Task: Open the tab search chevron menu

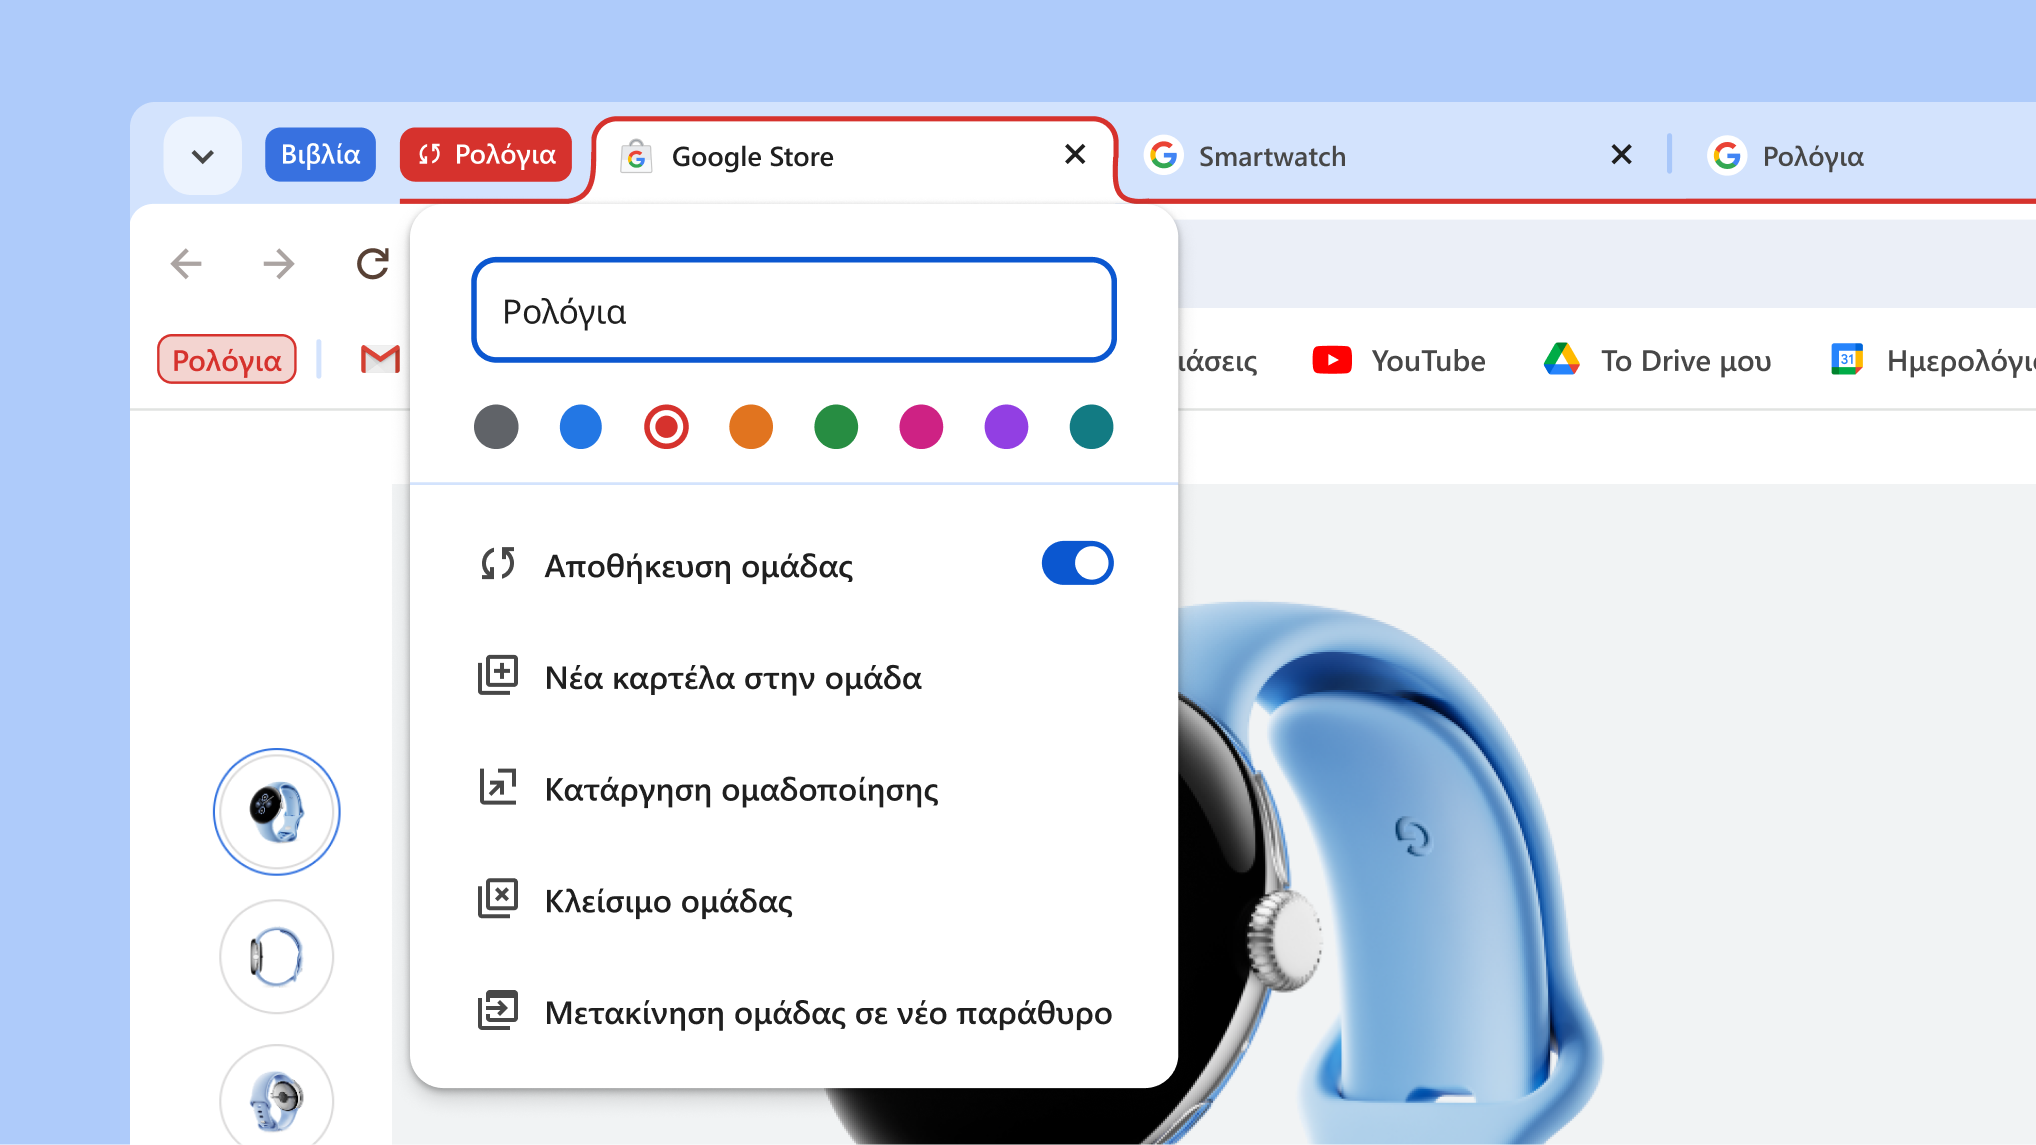Action: [202, 155]
